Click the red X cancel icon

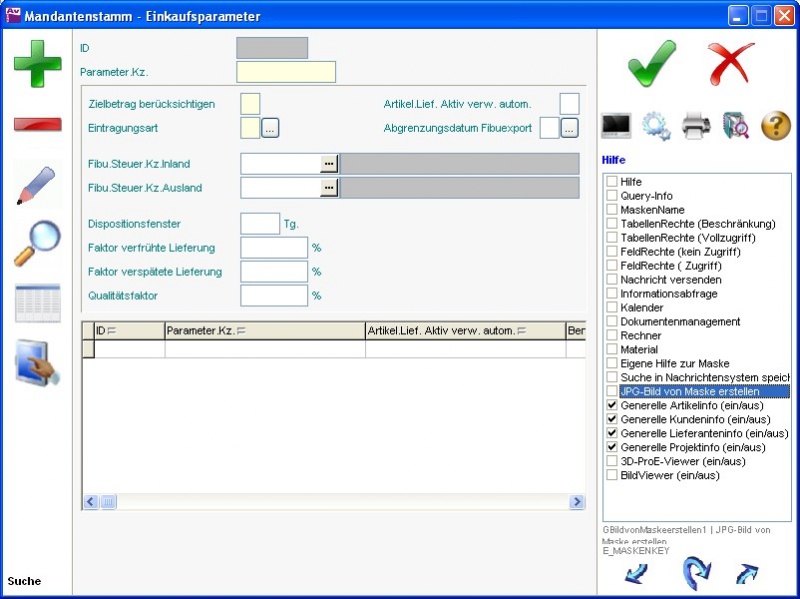pos(732,63)
